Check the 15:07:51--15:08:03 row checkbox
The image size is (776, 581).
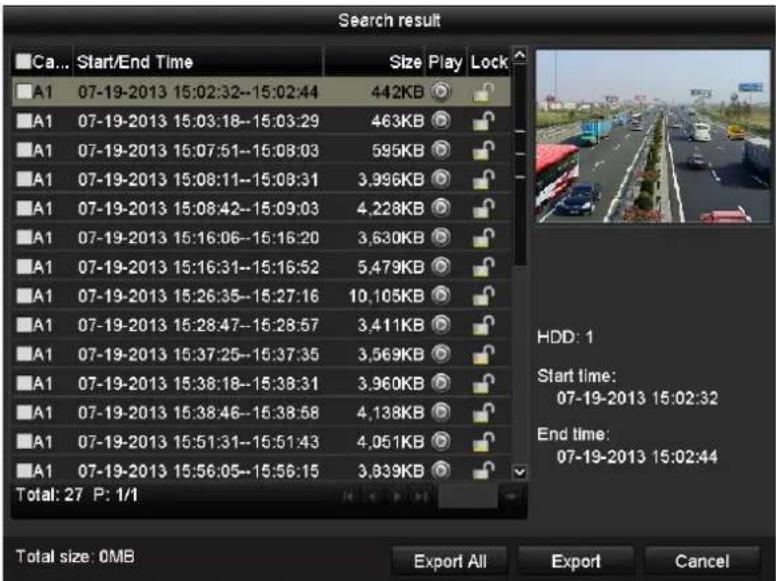click(x=24, y=150)
